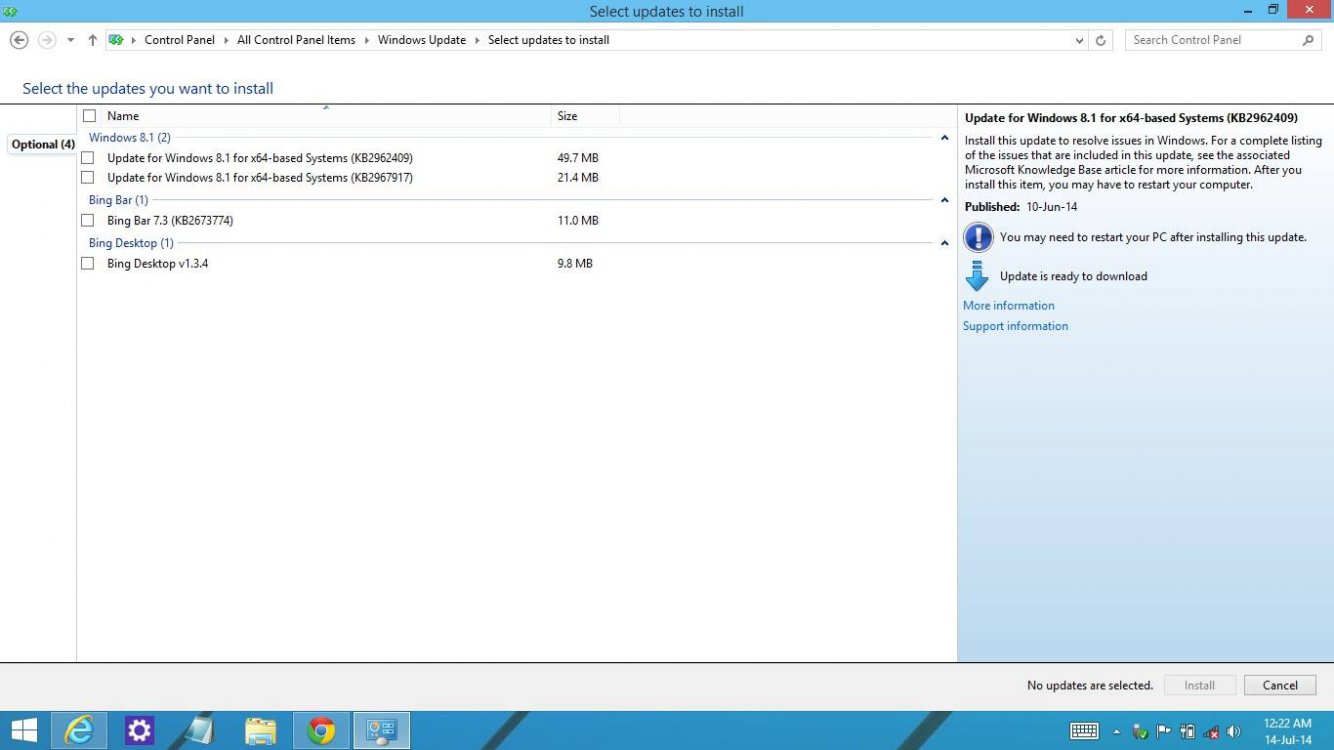Refresh the Control Panel address bar
This screenshot has height=750, width=1334.
[x=1101, y=40]
